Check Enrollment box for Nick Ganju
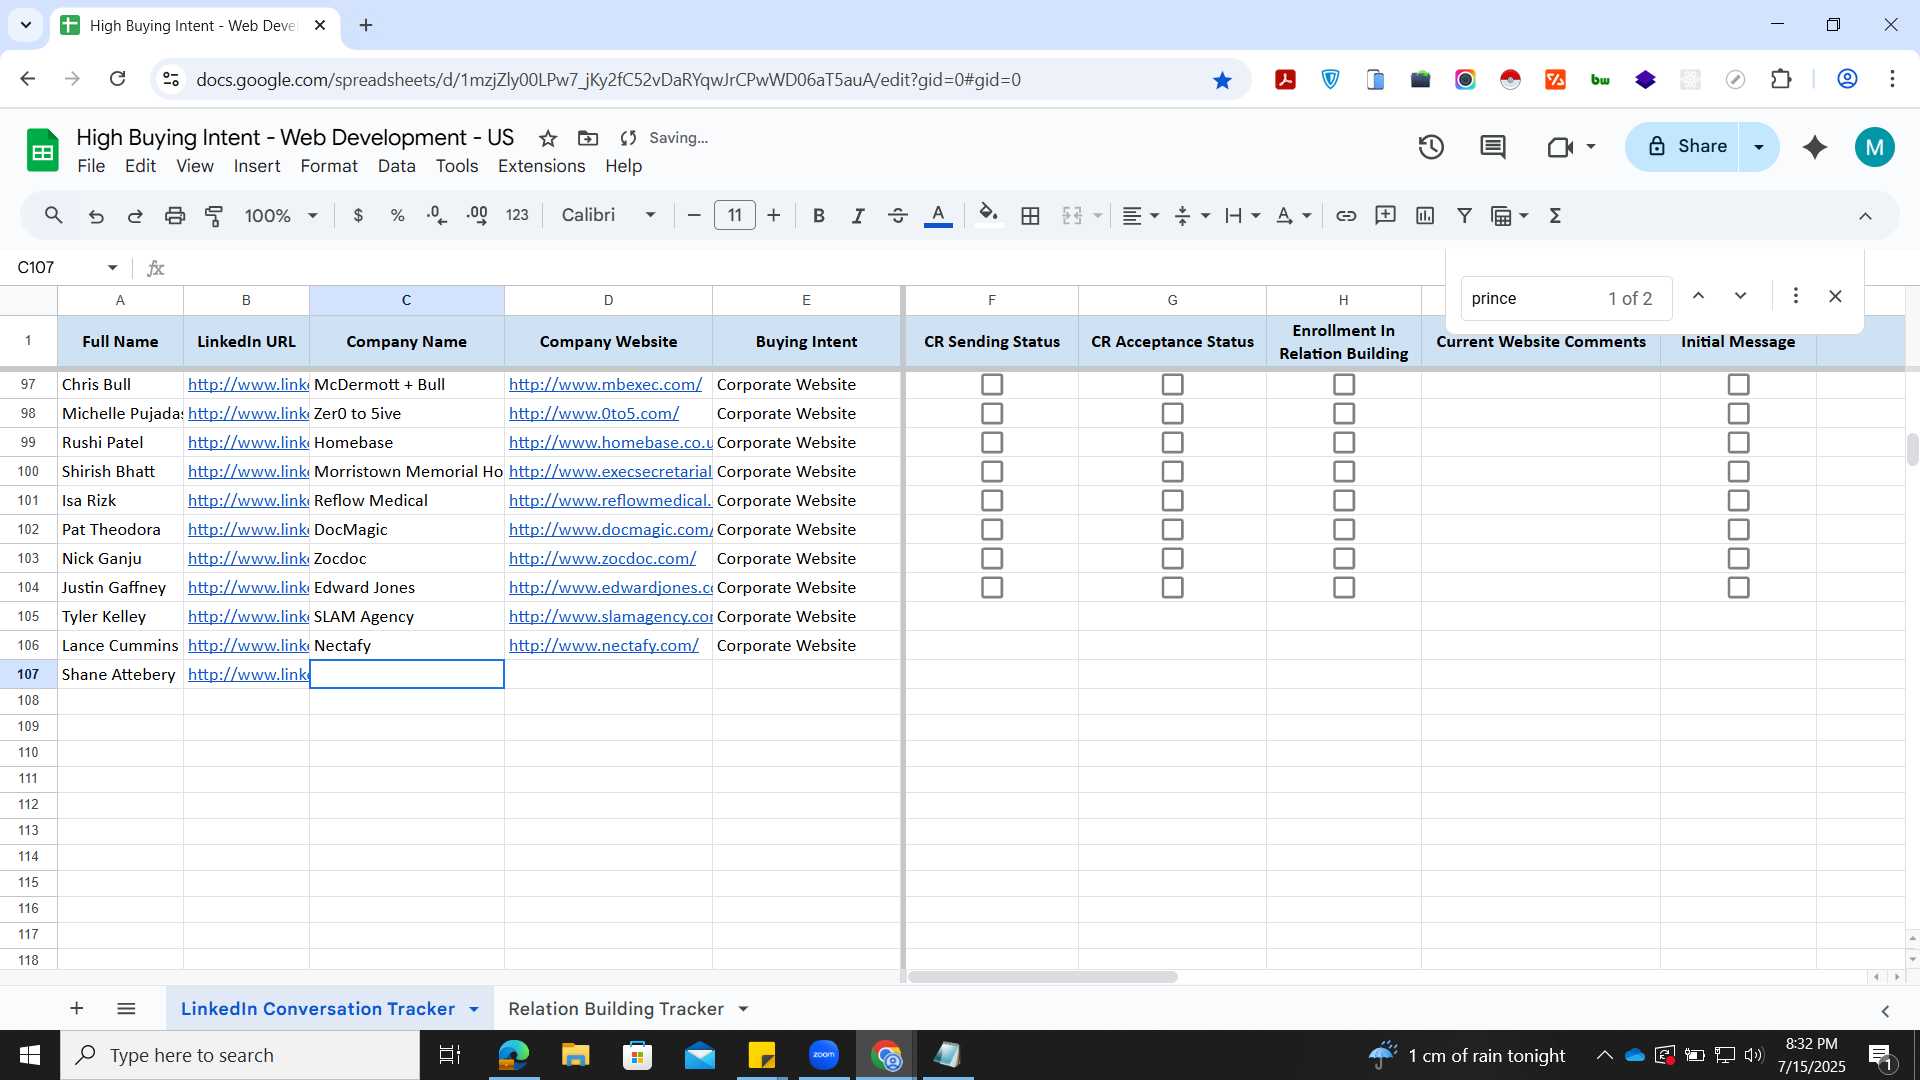The width and height of the screenshot is (1920, 1080). (1344, 559)
